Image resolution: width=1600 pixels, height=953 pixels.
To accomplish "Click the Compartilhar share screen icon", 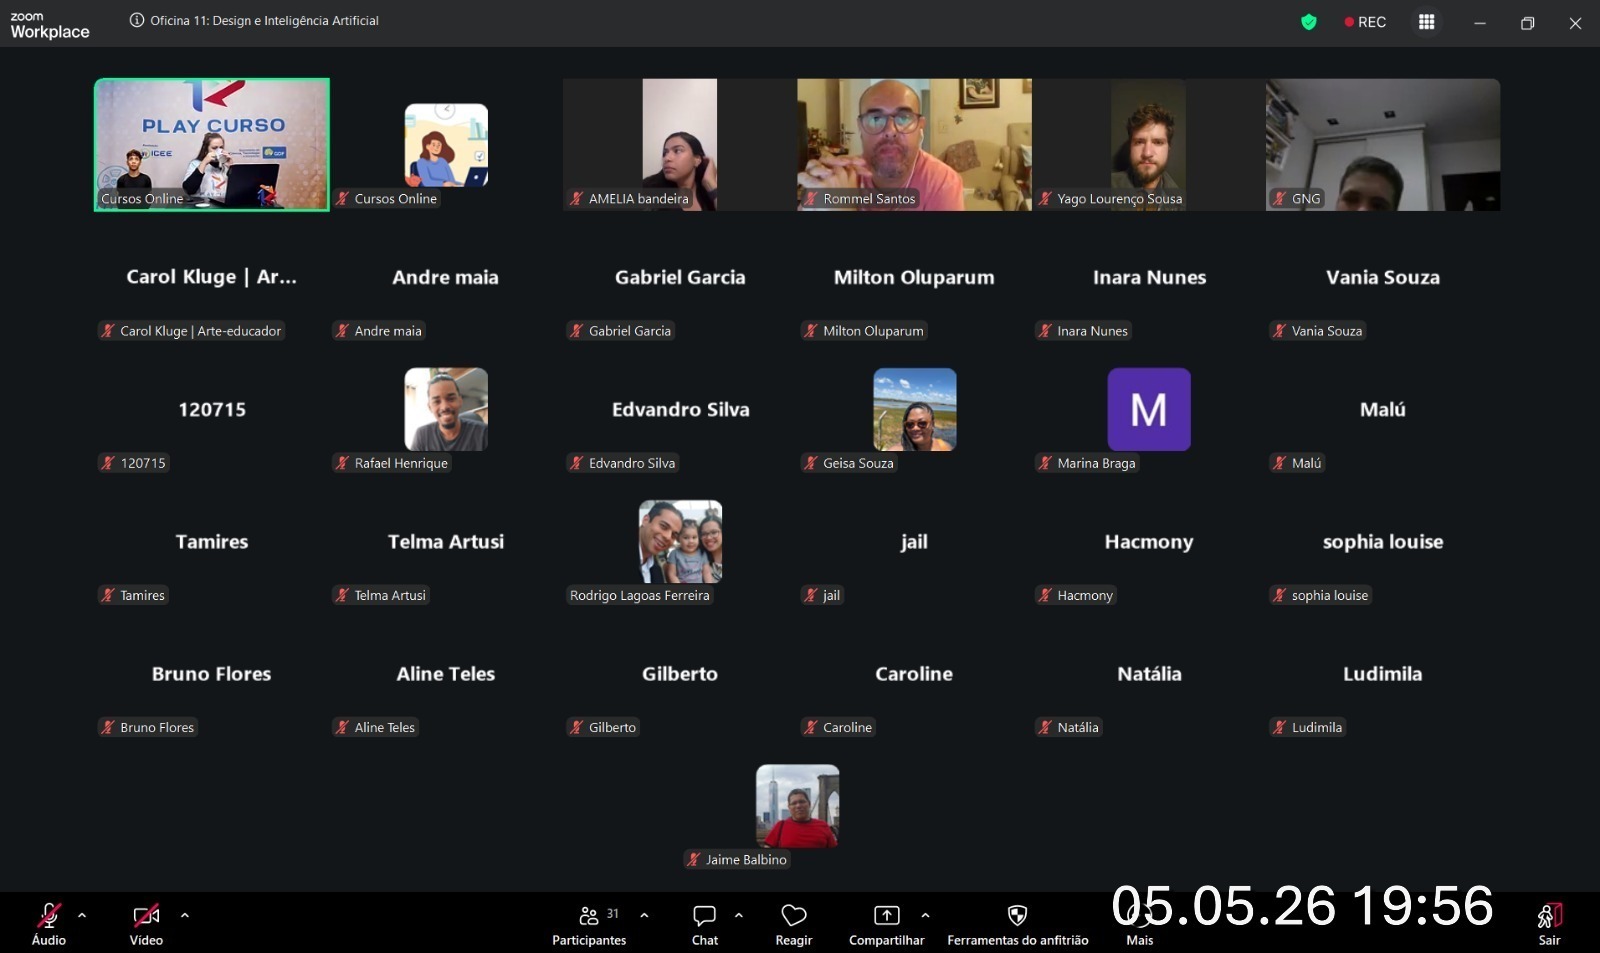I will (x=887, y=915).
